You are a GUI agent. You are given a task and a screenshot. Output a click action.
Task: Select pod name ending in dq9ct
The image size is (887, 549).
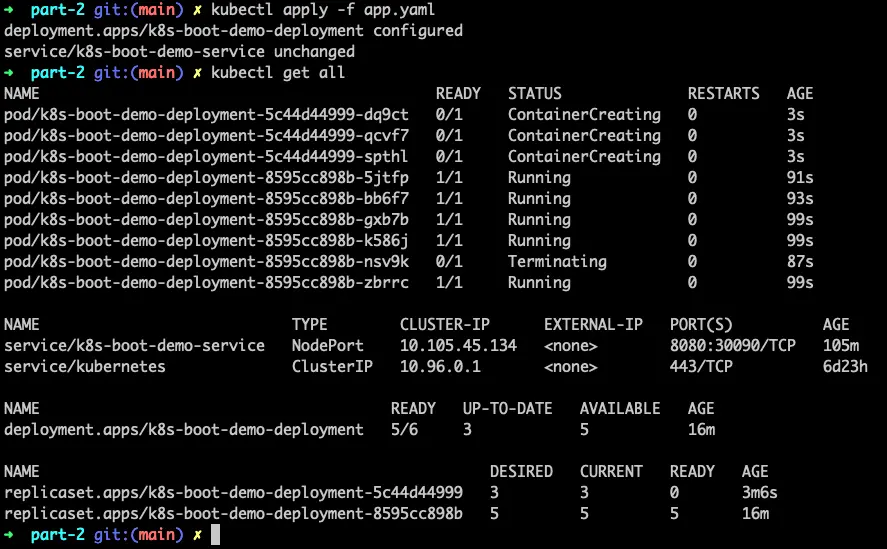[206, 114]
